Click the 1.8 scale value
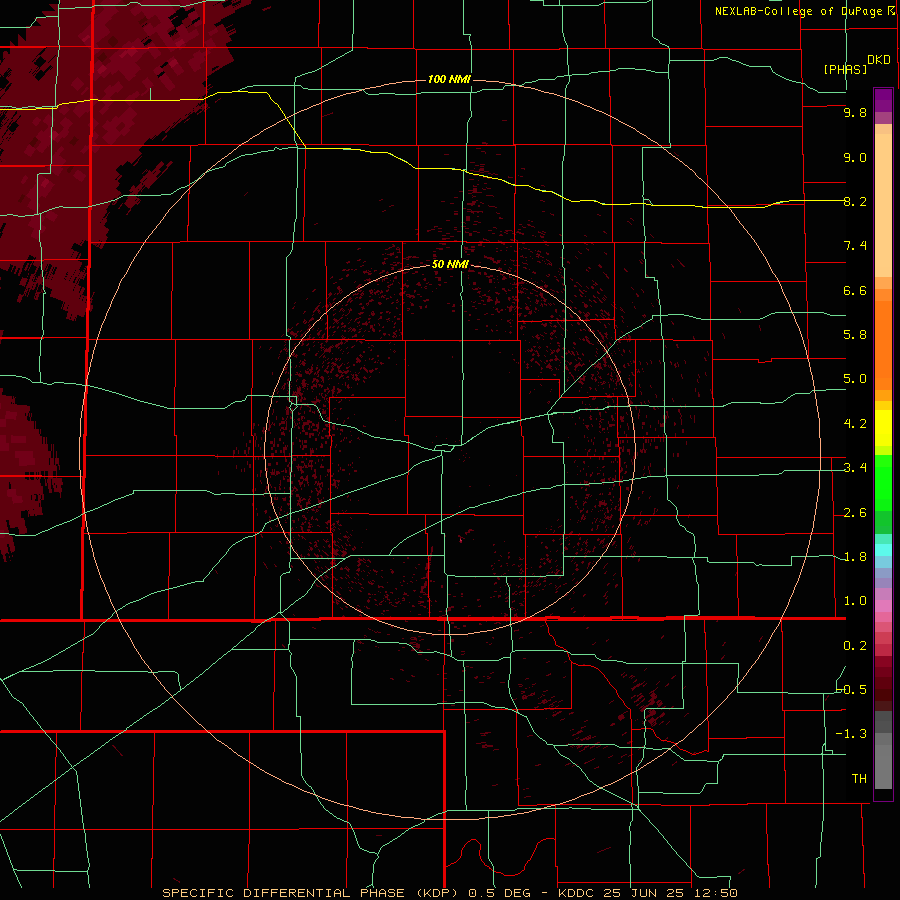900x900 pixels. pyautogui.click(x=855, y=557)
